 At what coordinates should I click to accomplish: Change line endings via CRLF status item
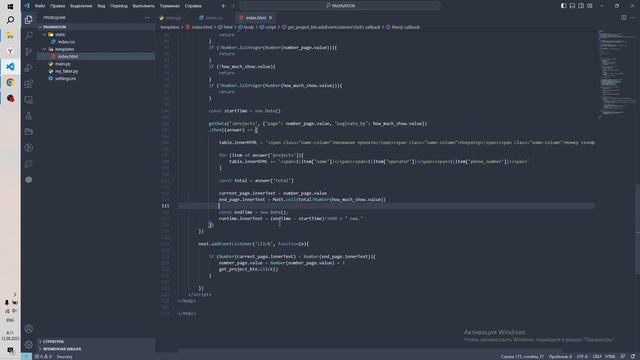(x=597, y=356)
